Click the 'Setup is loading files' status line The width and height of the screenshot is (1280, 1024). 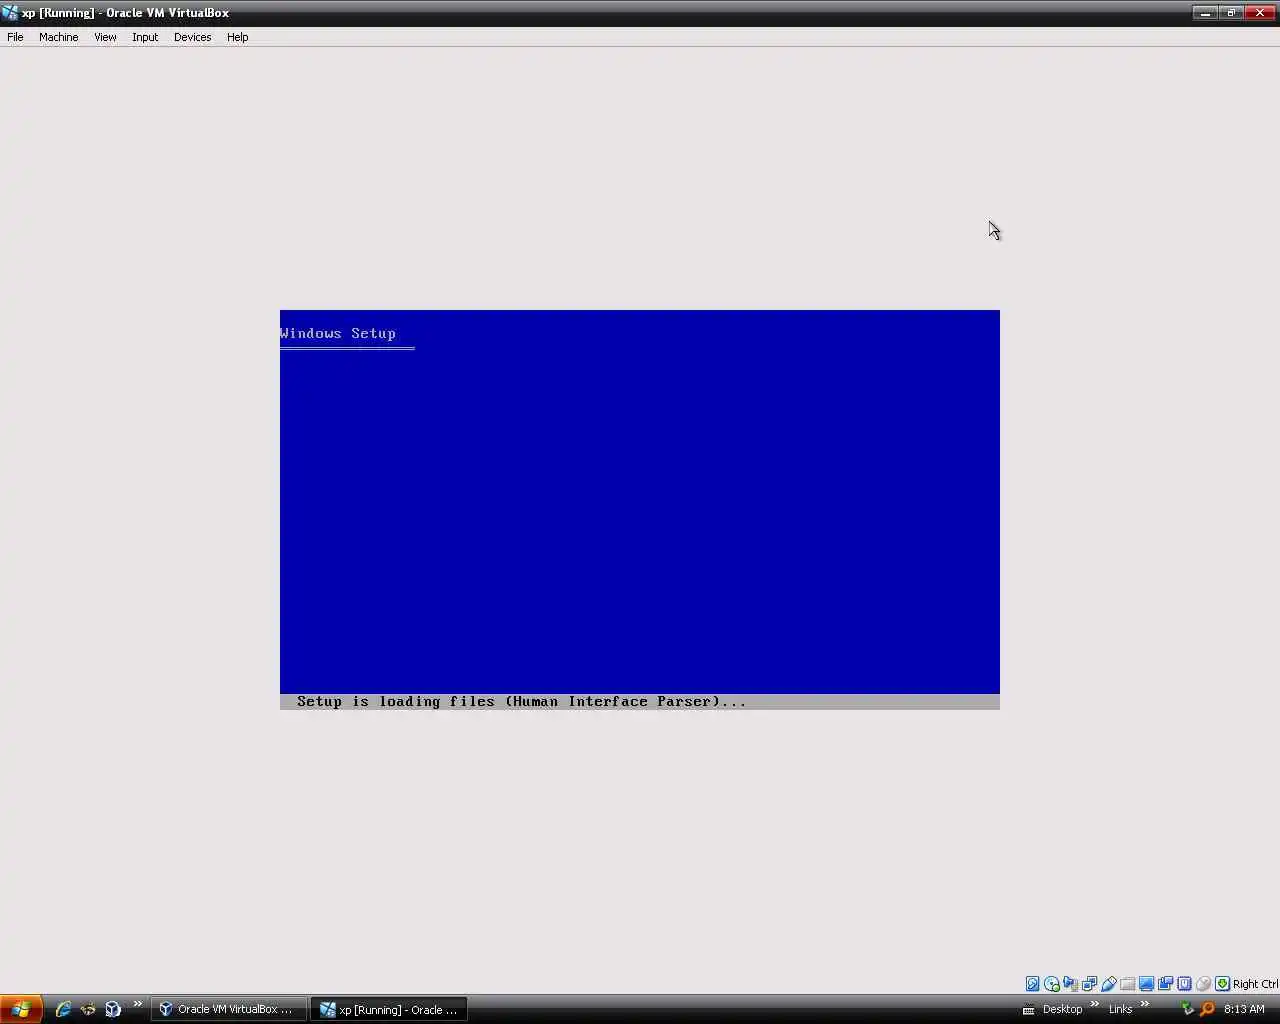640,702
